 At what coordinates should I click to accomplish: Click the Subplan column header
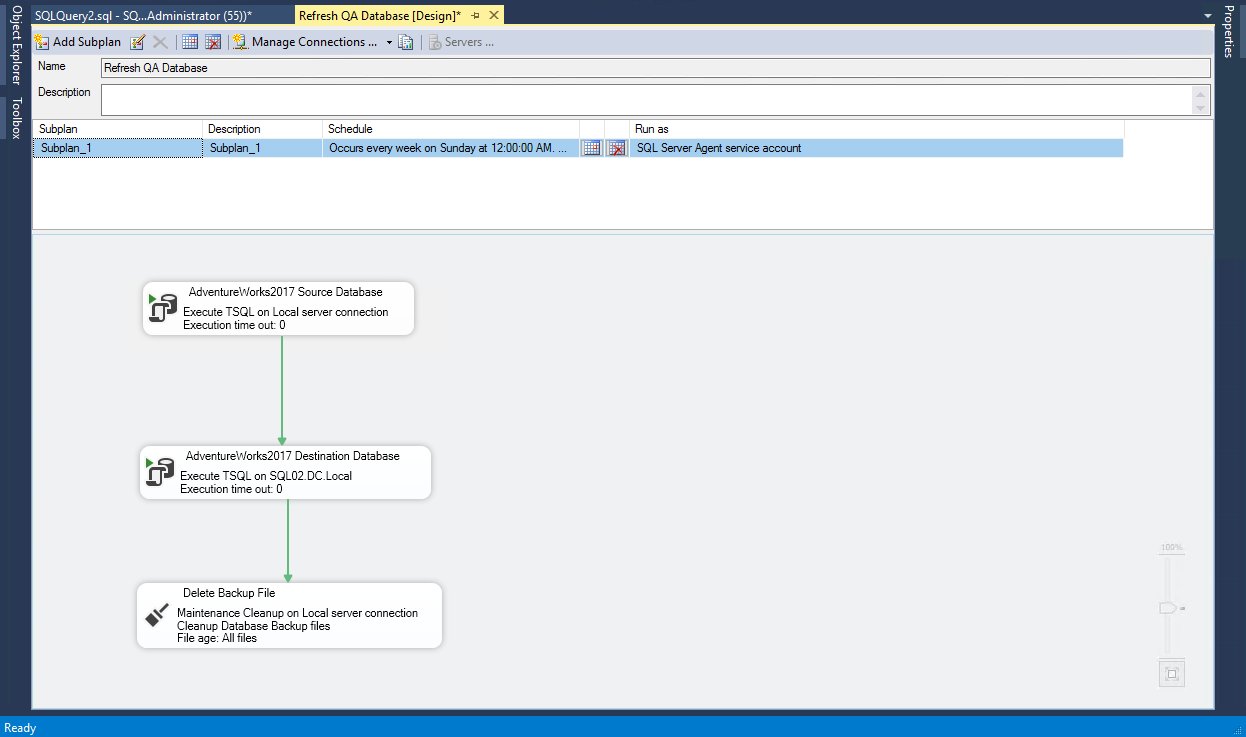point(118,129)
